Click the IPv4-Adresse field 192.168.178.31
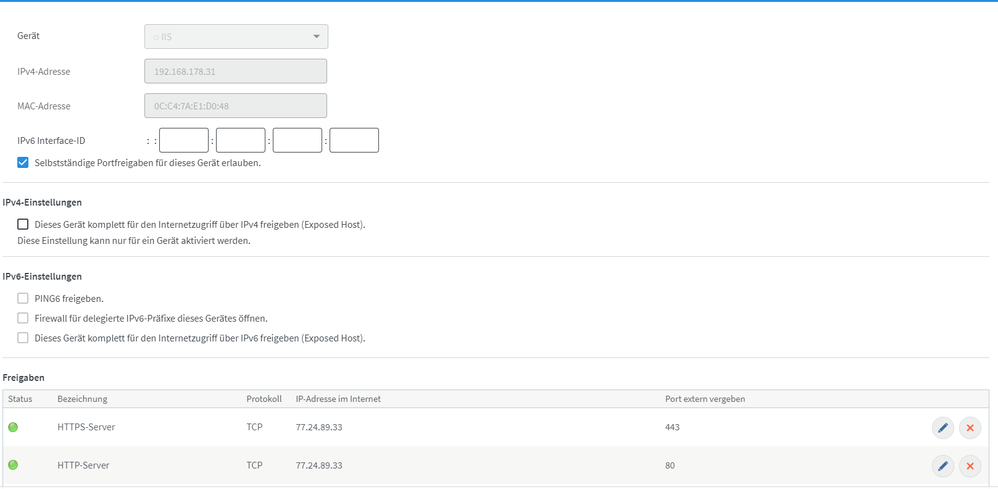Screen dimensions: 998x489 [x=235, y=71]
